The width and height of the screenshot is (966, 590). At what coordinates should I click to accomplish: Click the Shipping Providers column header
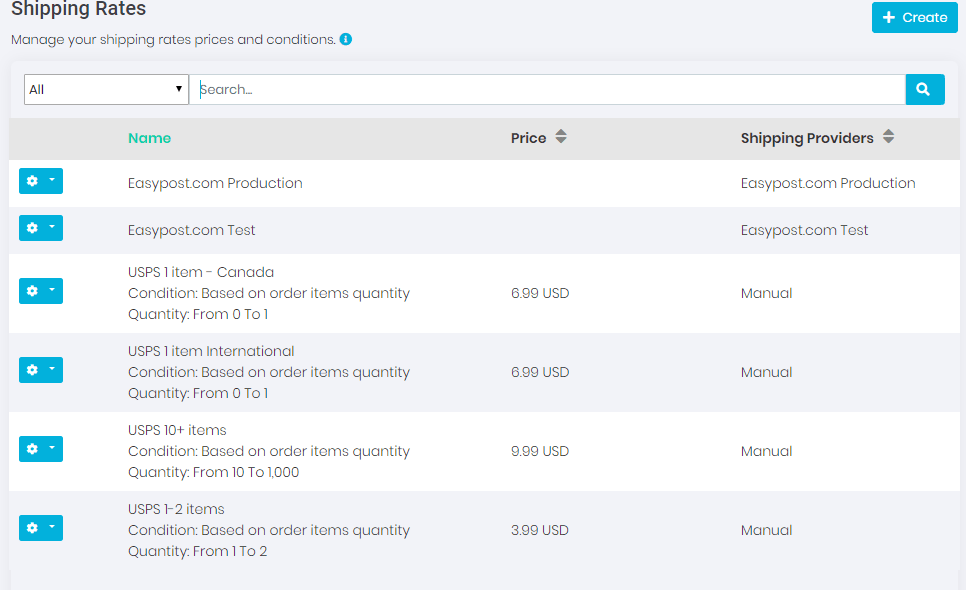click(x=807, y=138)
